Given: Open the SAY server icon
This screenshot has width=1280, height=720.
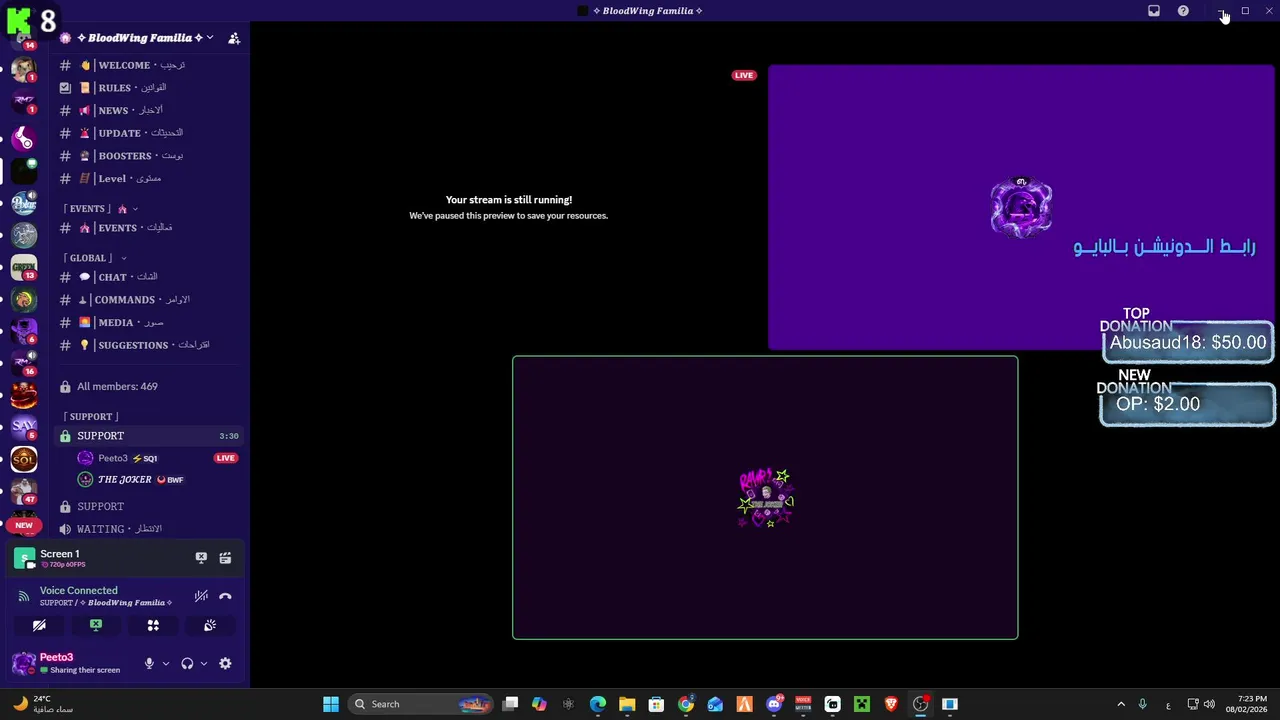Looking at the screenshot, I should [24, 427].
